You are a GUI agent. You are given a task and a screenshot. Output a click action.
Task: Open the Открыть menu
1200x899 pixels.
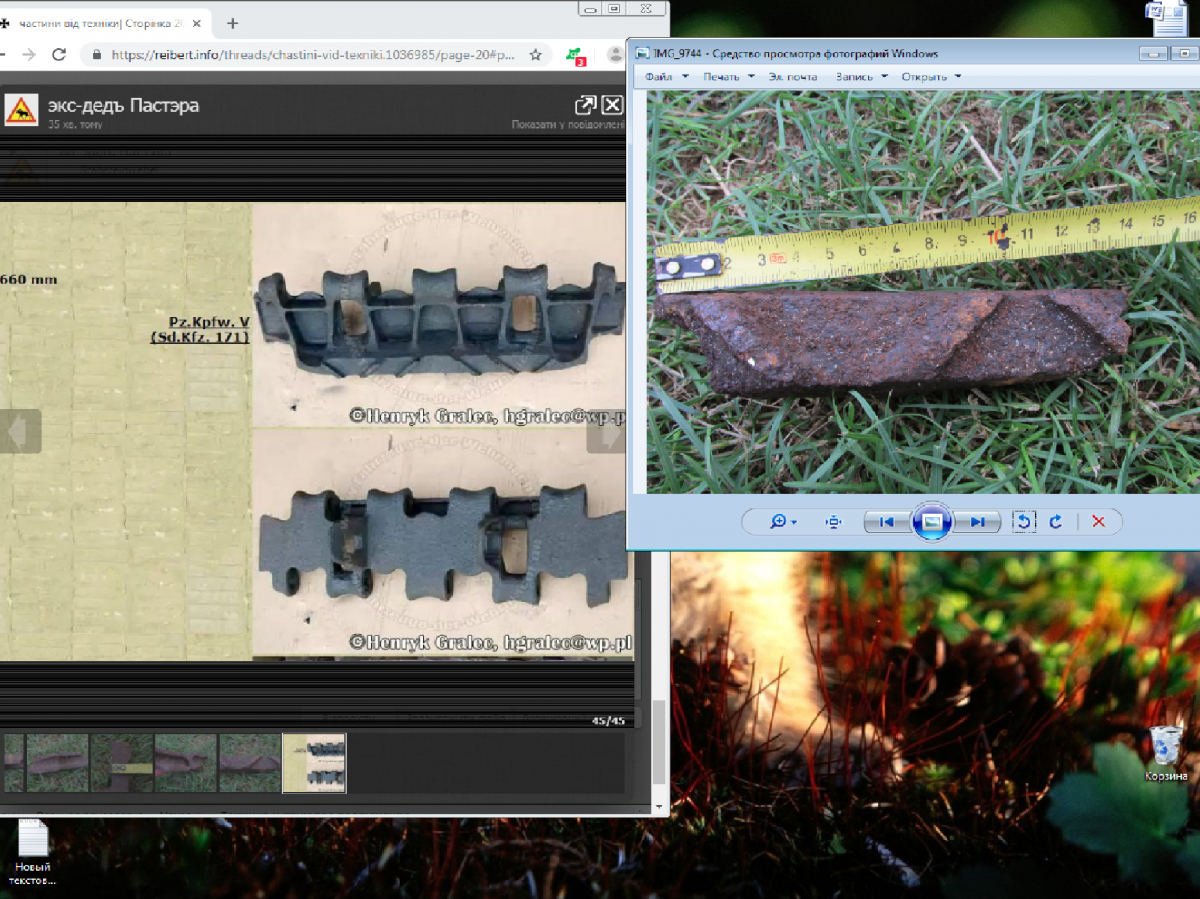coord(930,77)
